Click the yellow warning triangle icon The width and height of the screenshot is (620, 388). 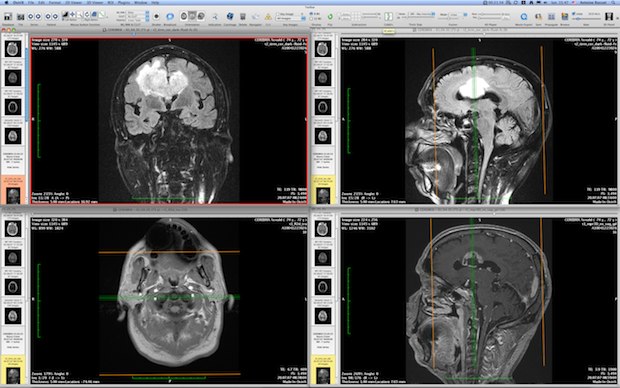[x=268, y=17]
